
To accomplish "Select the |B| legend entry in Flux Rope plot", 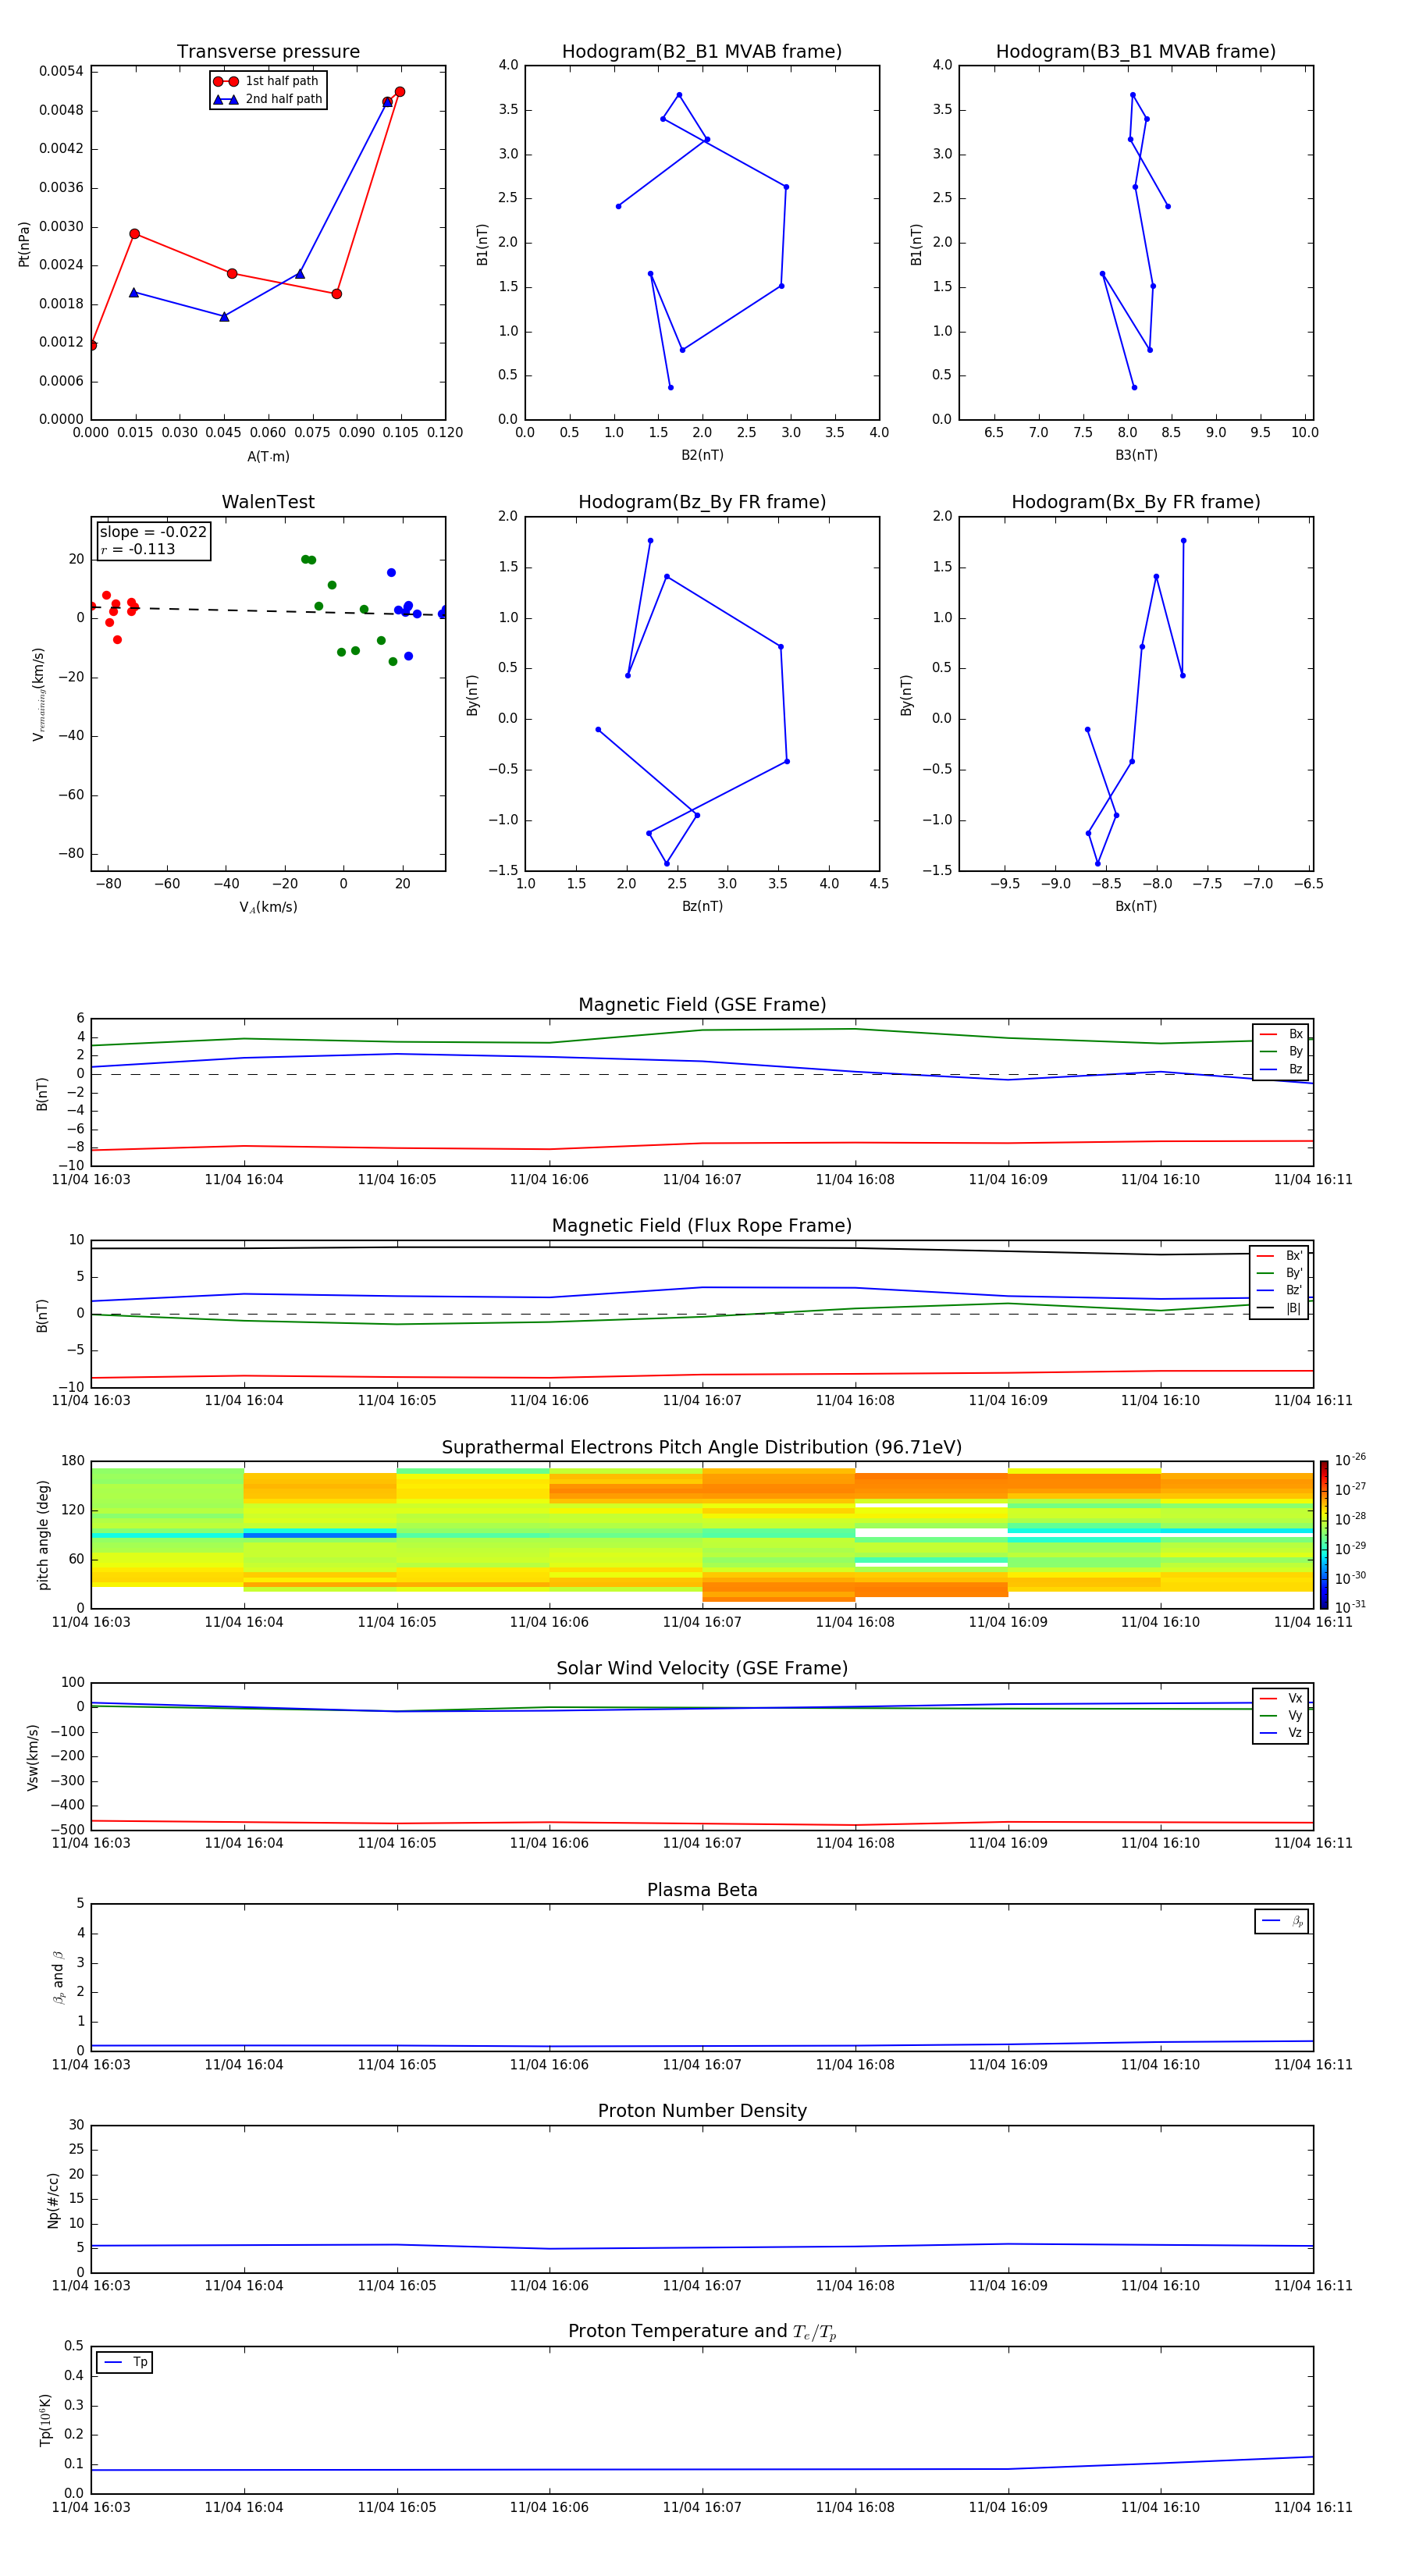I will pos(1280,1308).
